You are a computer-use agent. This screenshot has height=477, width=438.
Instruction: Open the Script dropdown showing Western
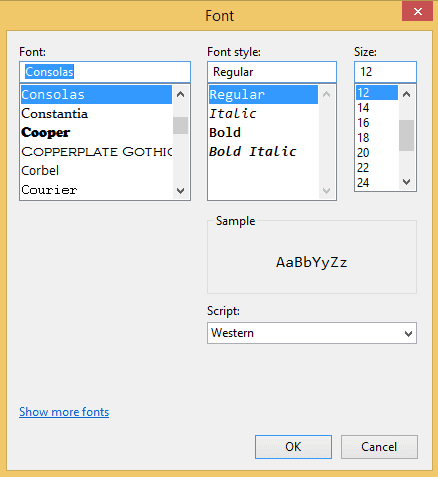pyautogui.click(x=312, y=333)
